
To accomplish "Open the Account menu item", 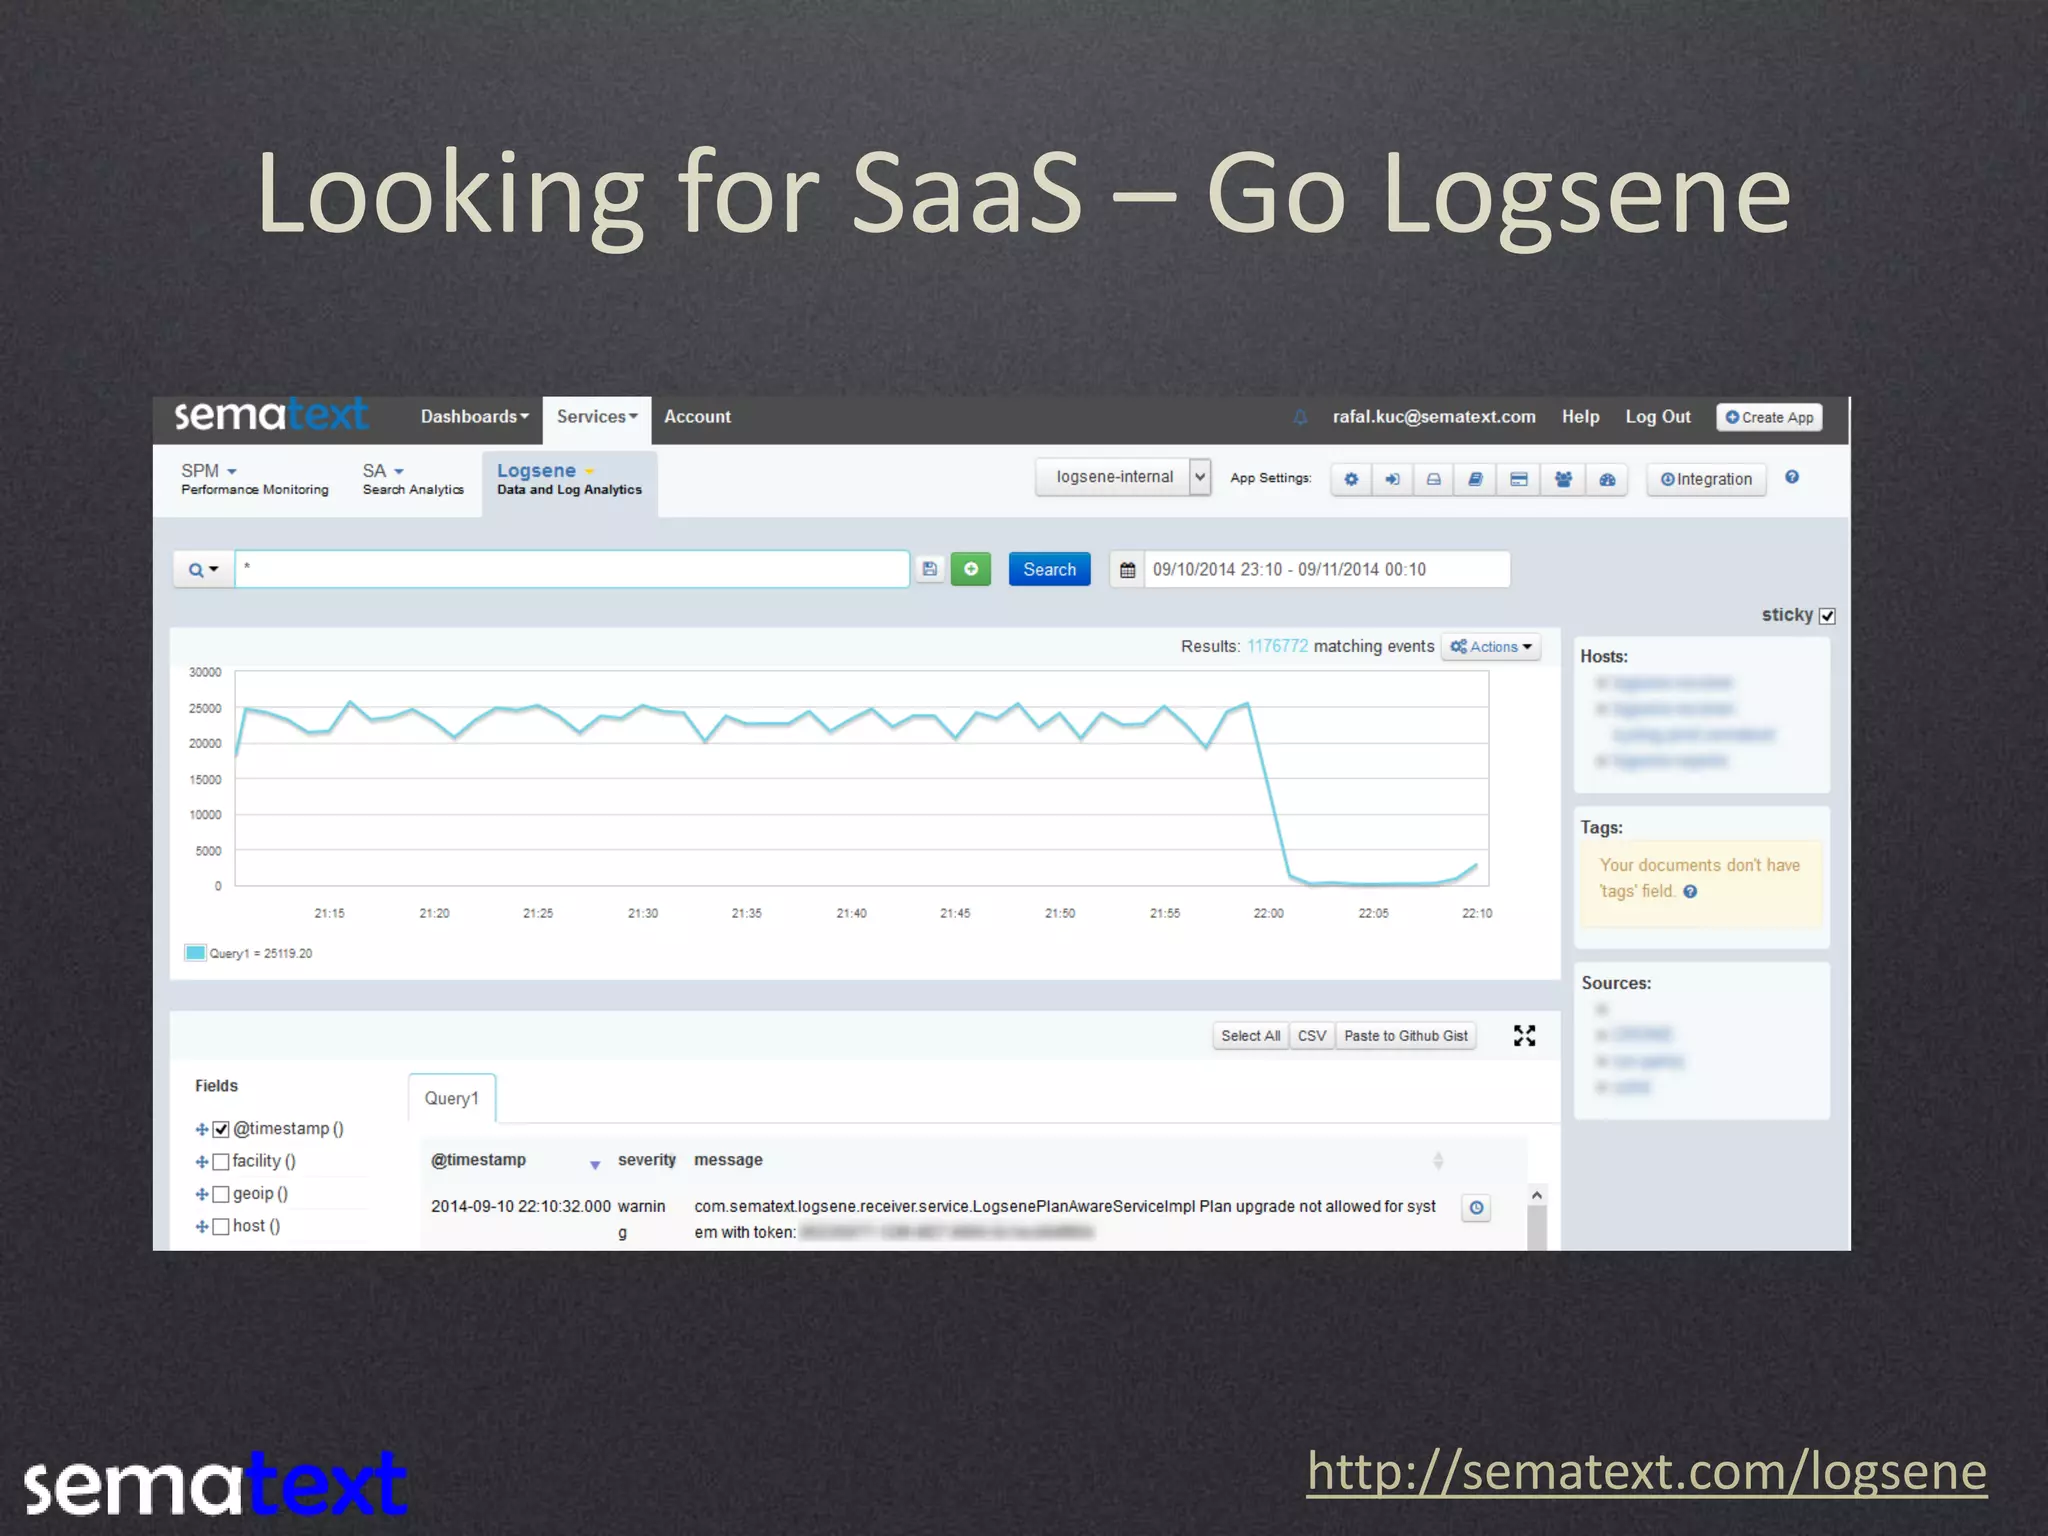I will click(x=697, y=417).
